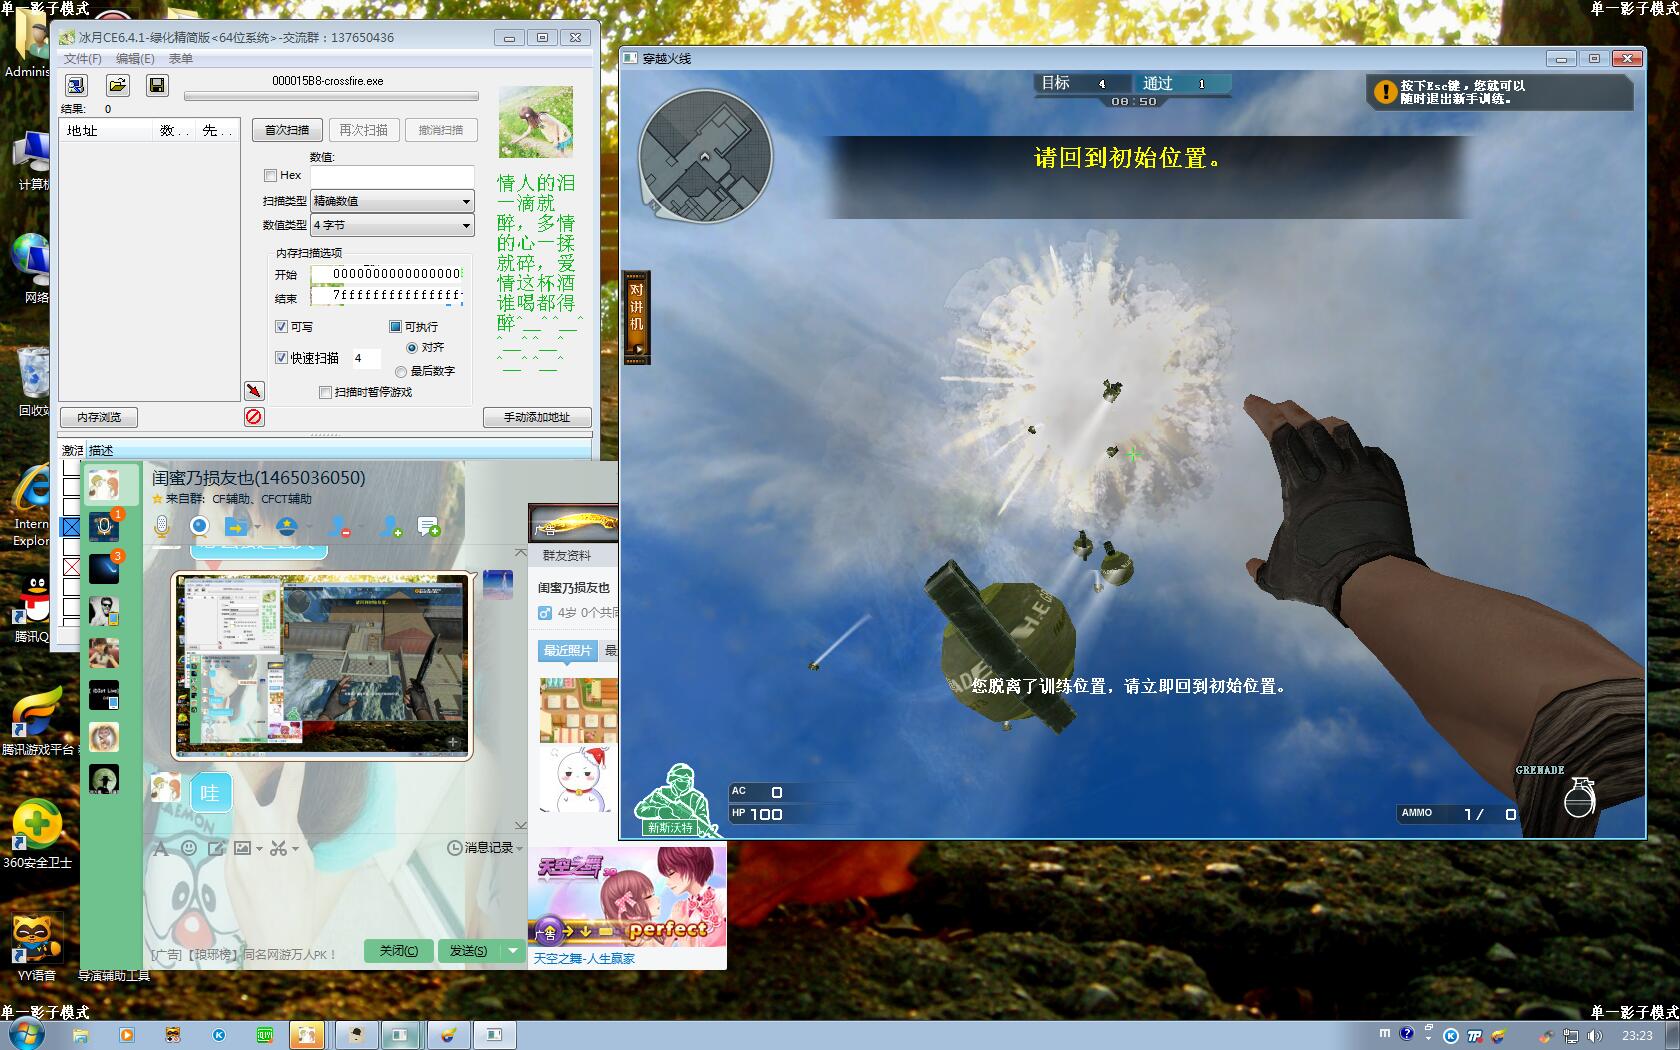The width and height of the screenshot is (1680, 1050).
Task: Click the 首次扫描 first scan button
Action: [x=287, y=130]
